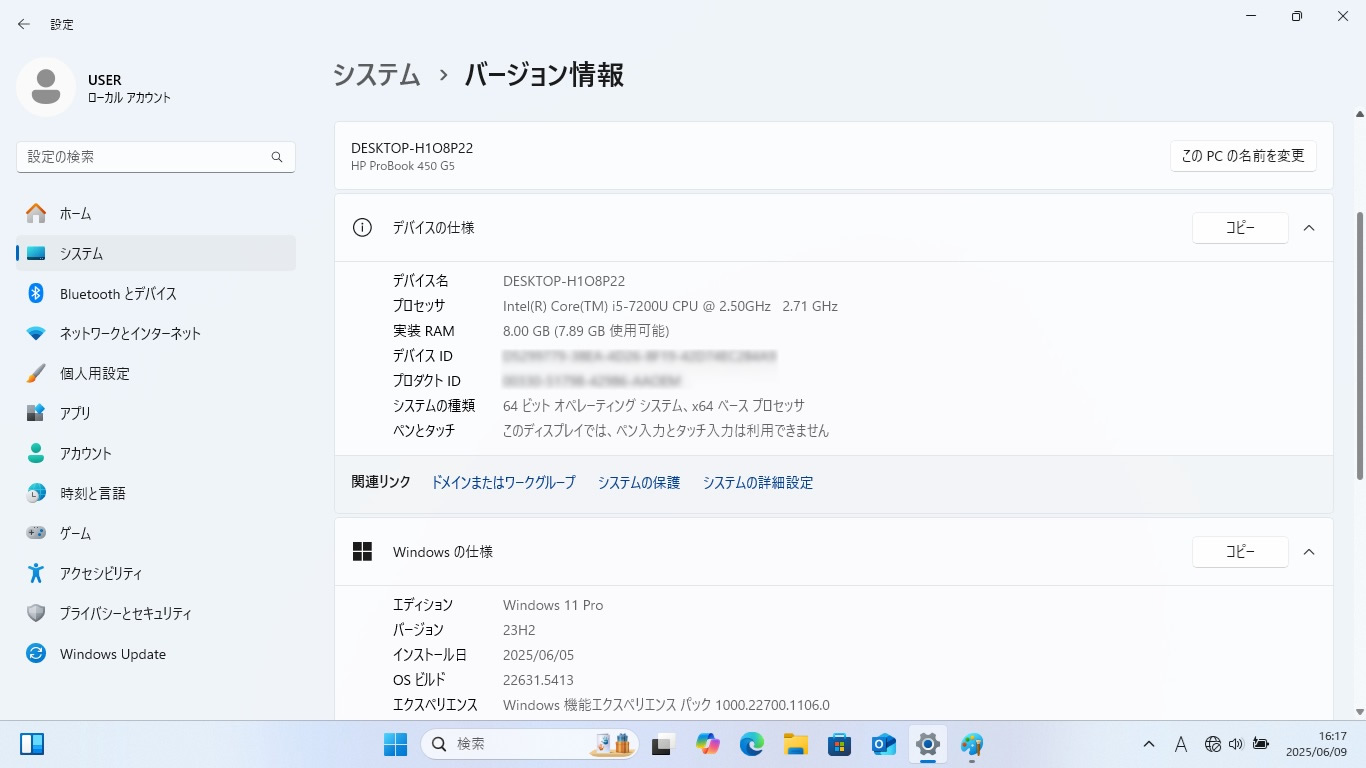Open network volume battery quick settings
The width and height of the screenshot is (1366, 768).
1237,744
